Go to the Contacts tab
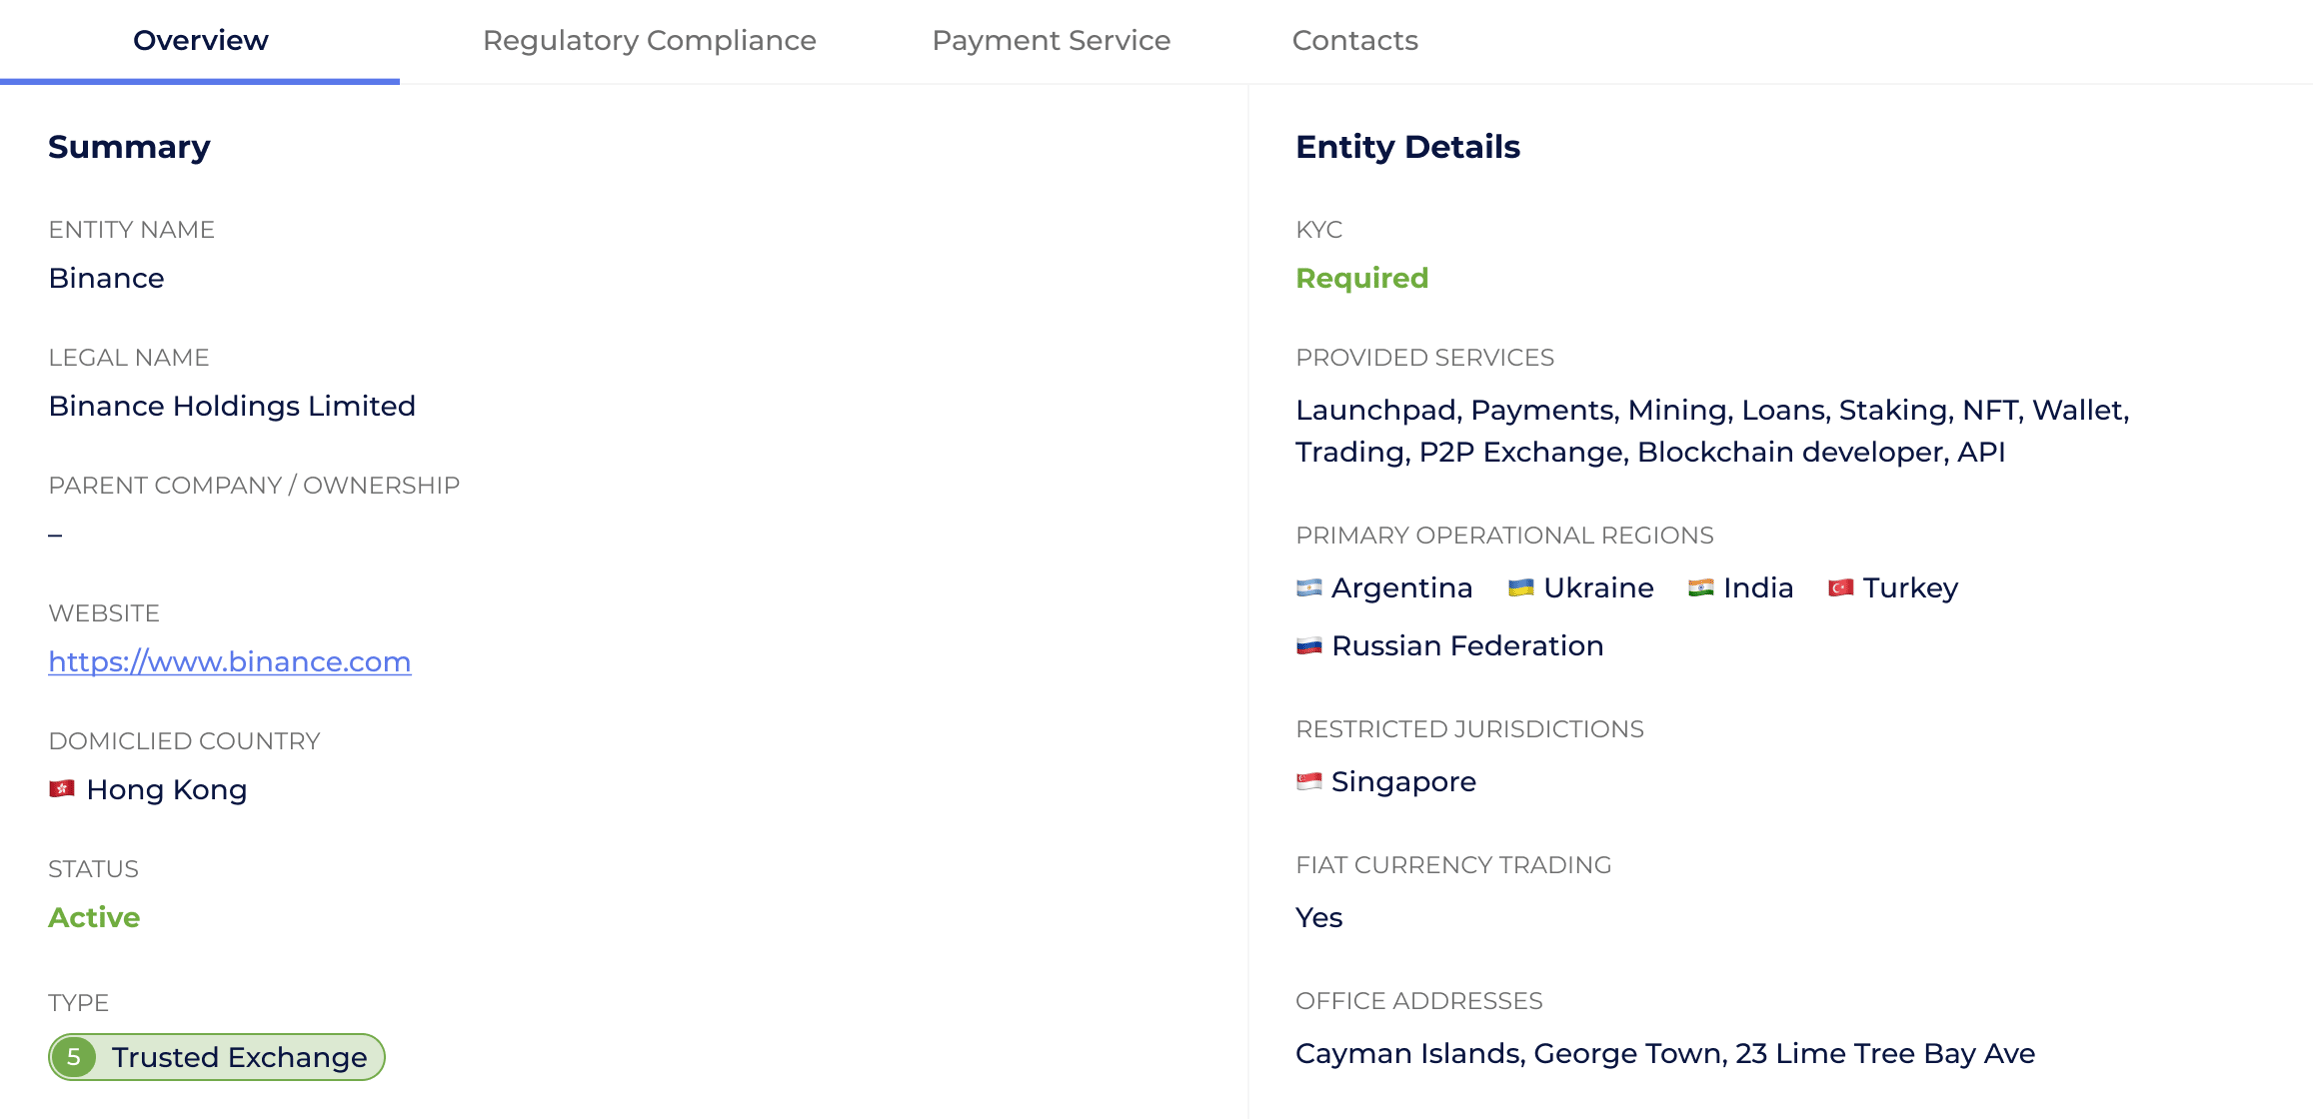Image resolution: width=2313 pixels, height=1119 pixels. [1355, 41]
